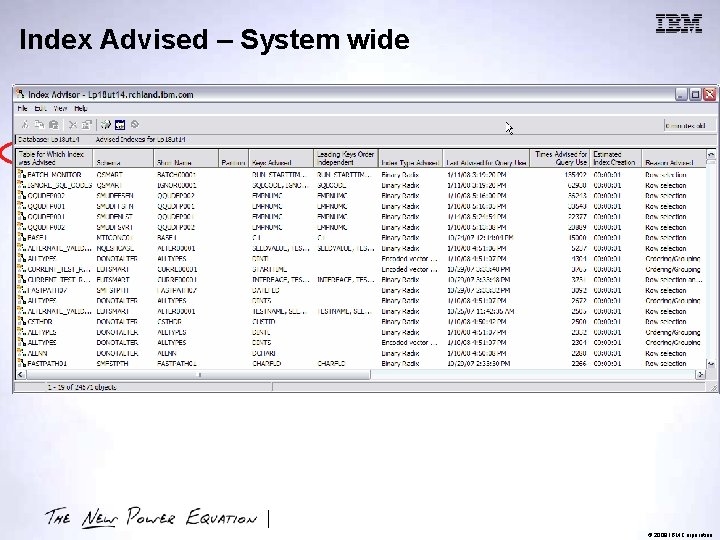Viewport: 720px width, 540px height.
Task: Click the Advised Indexes for Lp18ut14 label
Action: coord(141,139)
